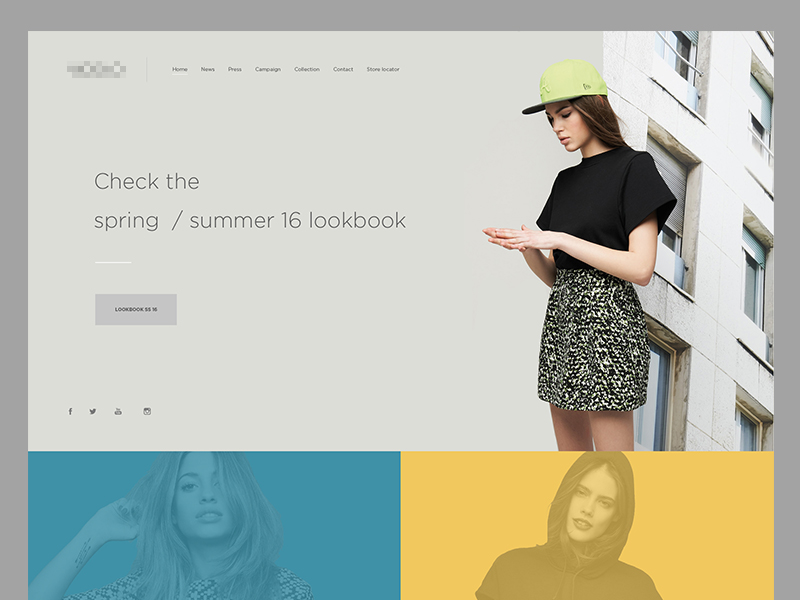Click the 'spring / summer 16 lookbook' heading
Screen dimensions: 800x600
click(x=250, y=221)
